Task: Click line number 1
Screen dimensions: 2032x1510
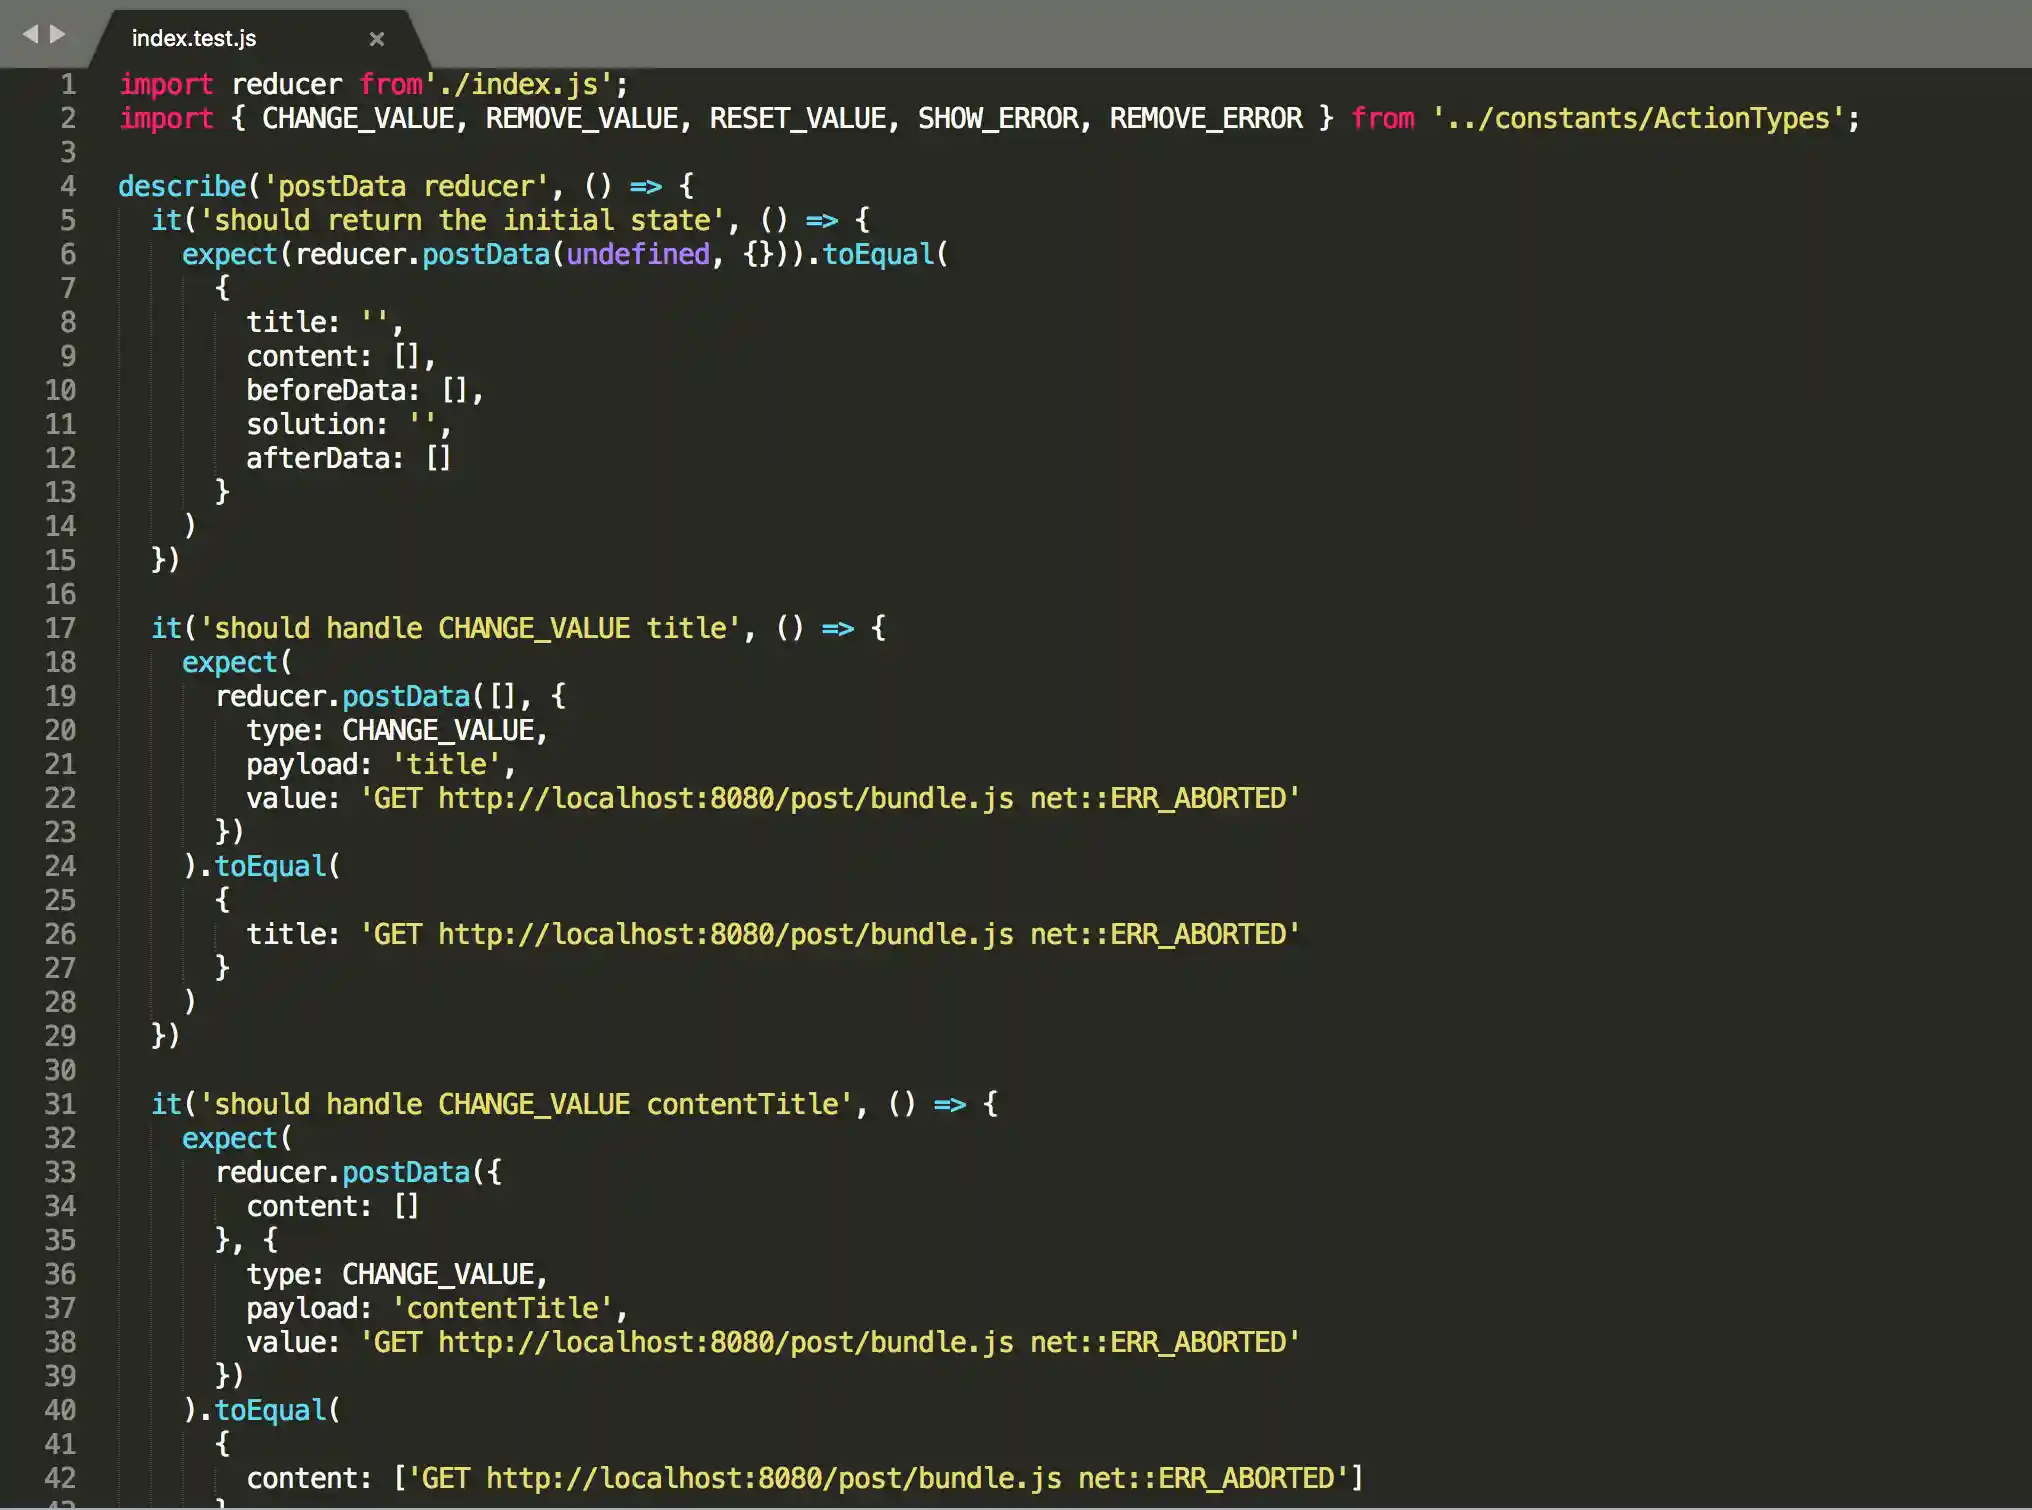Action: 67,84
